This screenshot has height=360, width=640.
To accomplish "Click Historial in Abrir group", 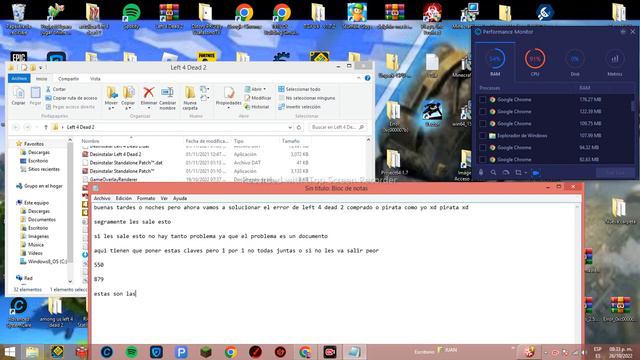I will [x=257, y=107].
